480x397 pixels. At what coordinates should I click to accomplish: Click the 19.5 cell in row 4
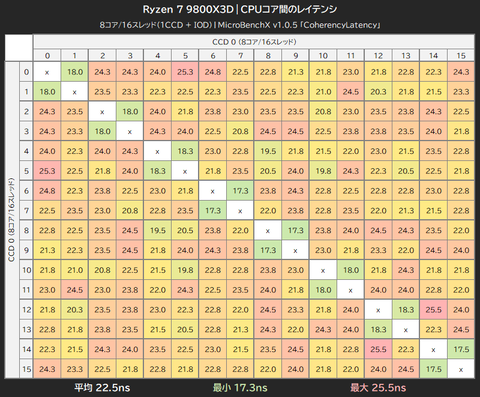pos(268,151)
